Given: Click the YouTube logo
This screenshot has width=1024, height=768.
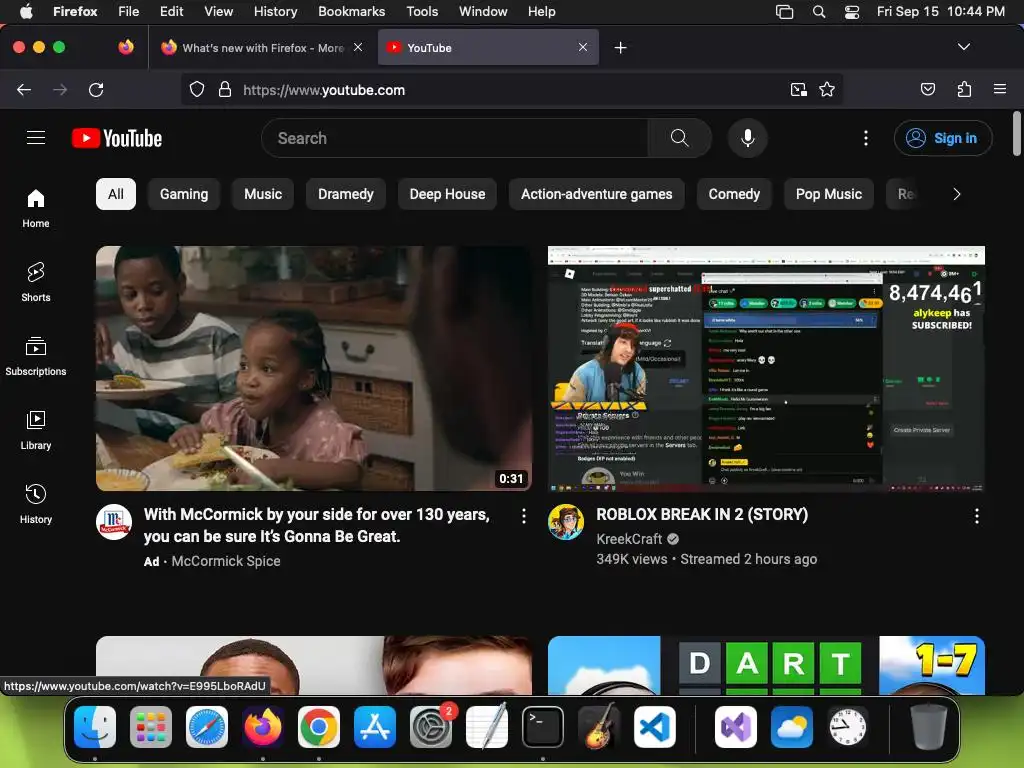Looking at the screenshot, I should click(x=117, y=138).
